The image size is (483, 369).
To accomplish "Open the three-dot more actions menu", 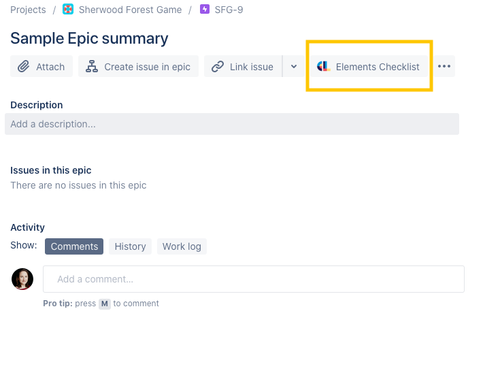I will pos(444,66).
